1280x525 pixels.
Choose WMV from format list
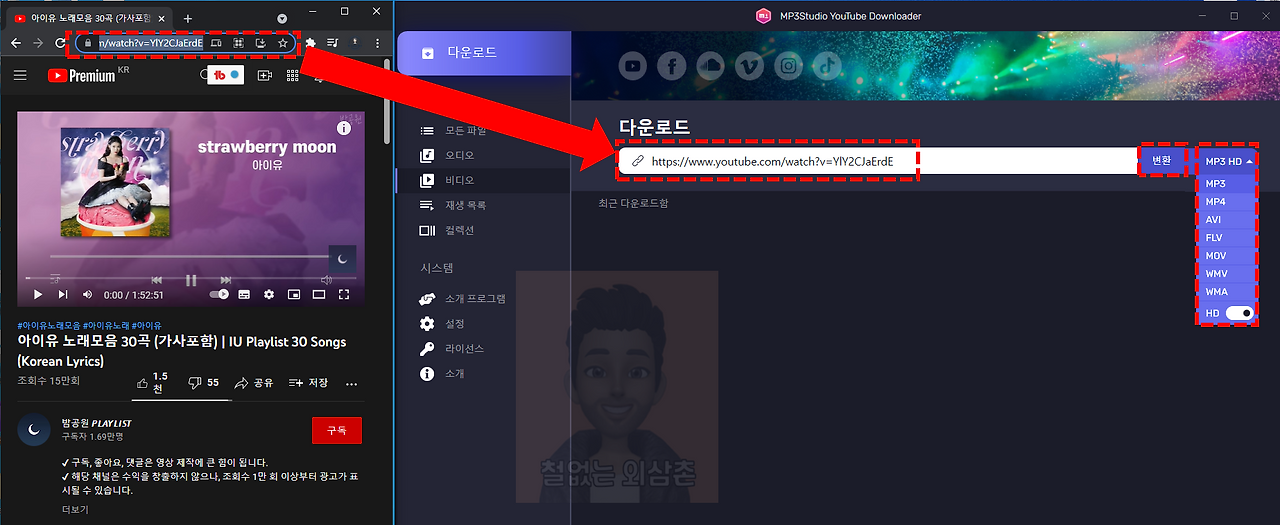[1228, 274]
